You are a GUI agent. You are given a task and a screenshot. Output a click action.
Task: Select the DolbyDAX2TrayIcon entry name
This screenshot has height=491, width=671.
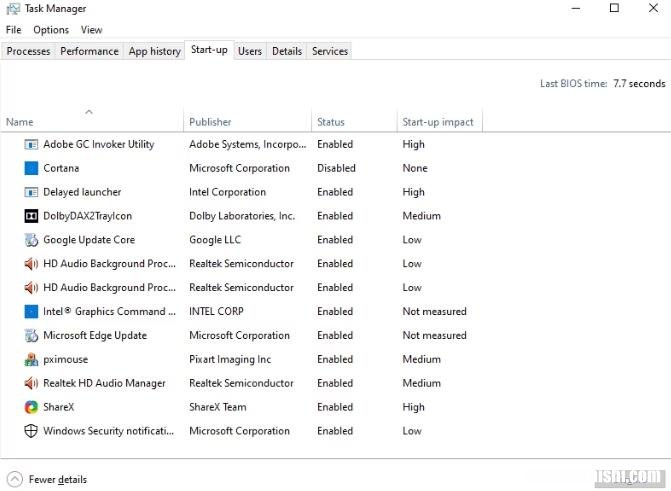click(x=88, y=216)
